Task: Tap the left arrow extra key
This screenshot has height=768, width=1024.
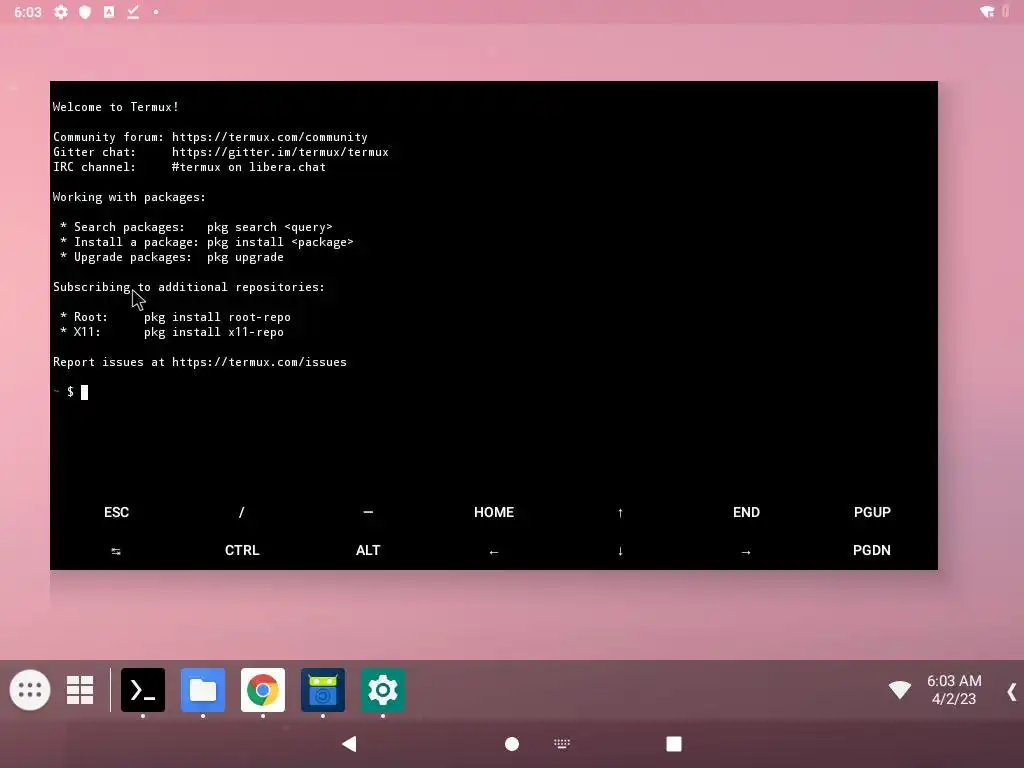Action: (494, 551)
